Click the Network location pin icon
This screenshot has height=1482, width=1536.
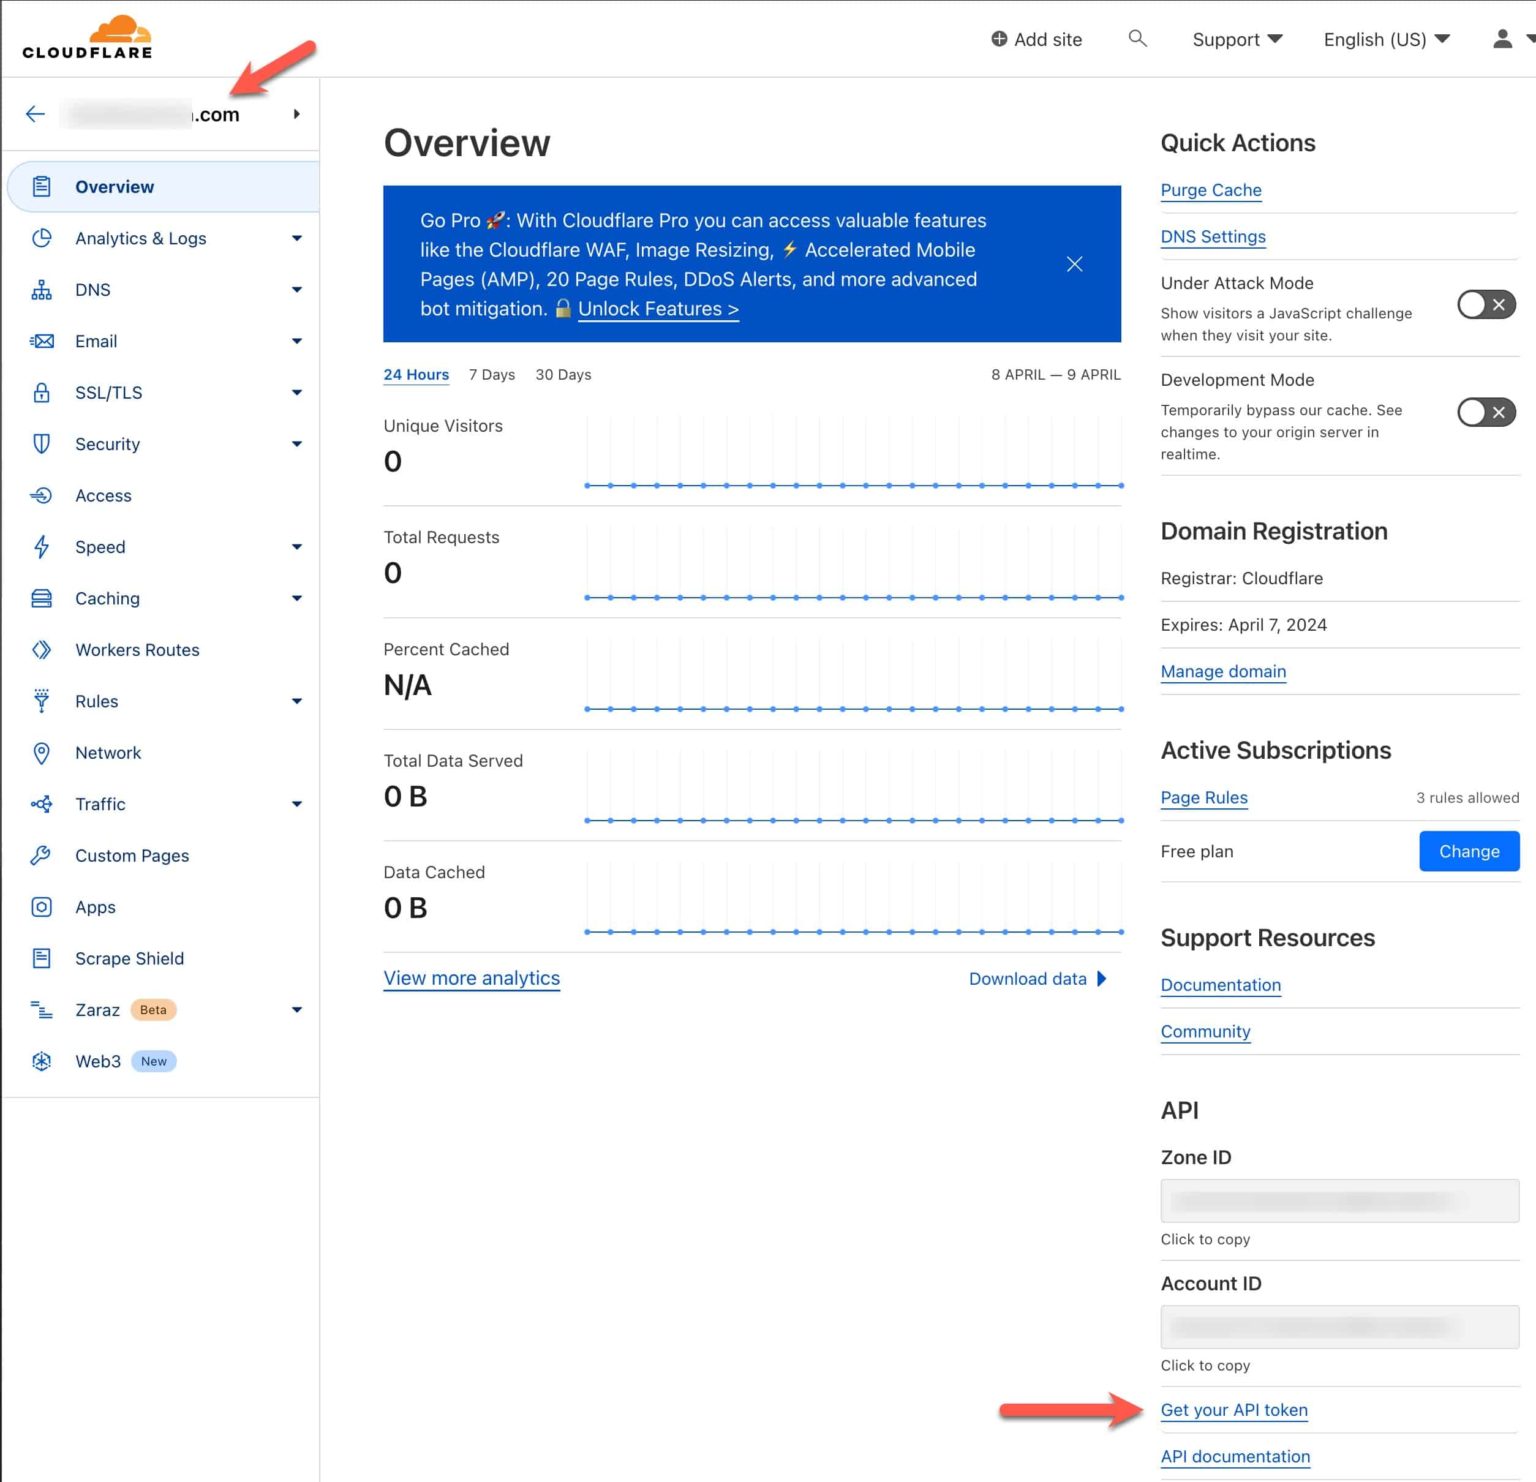coord(41,753)
